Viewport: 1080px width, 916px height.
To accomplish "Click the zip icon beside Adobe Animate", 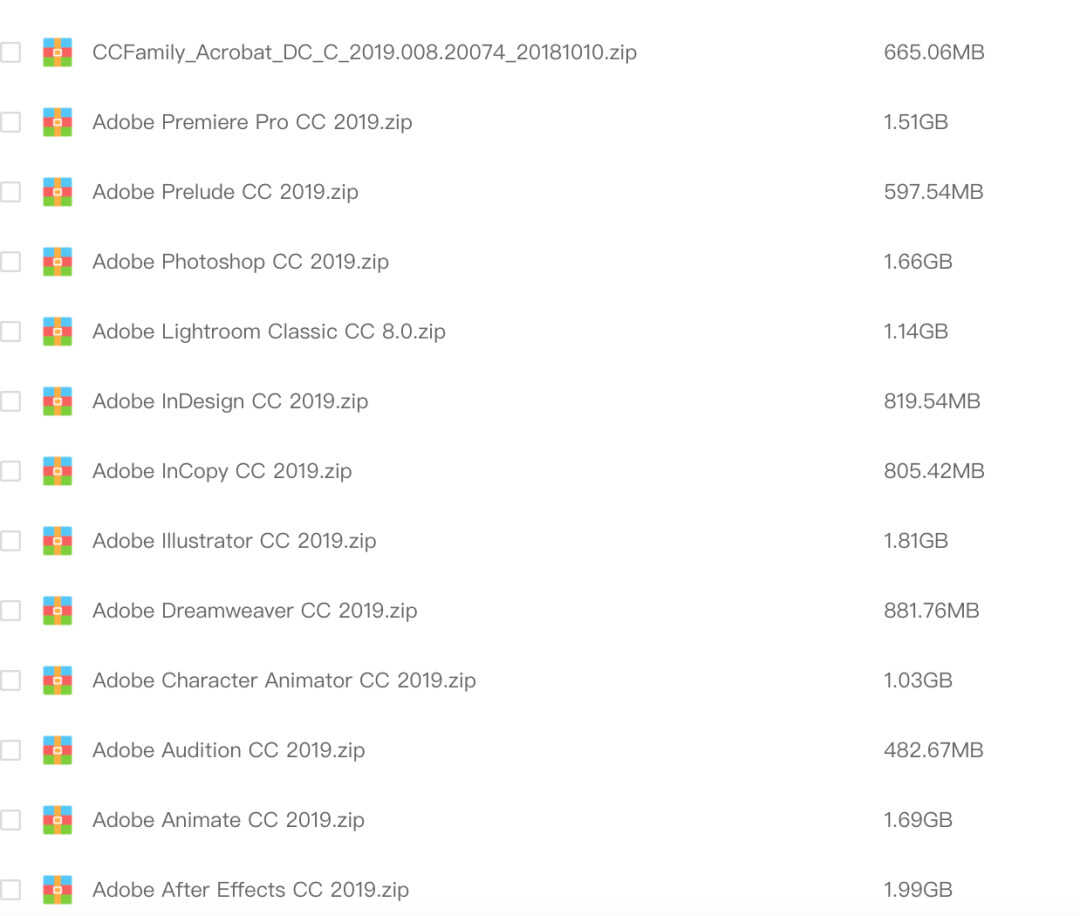I will 57,820.
